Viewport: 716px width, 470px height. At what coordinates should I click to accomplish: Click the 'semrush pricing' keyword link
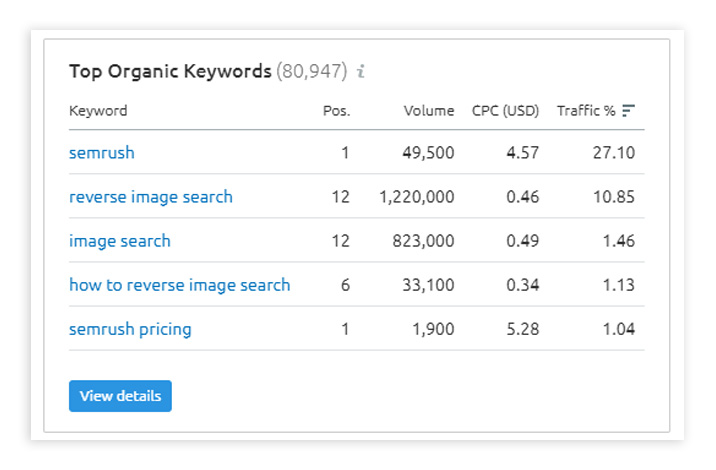click(x=130, y=329)
